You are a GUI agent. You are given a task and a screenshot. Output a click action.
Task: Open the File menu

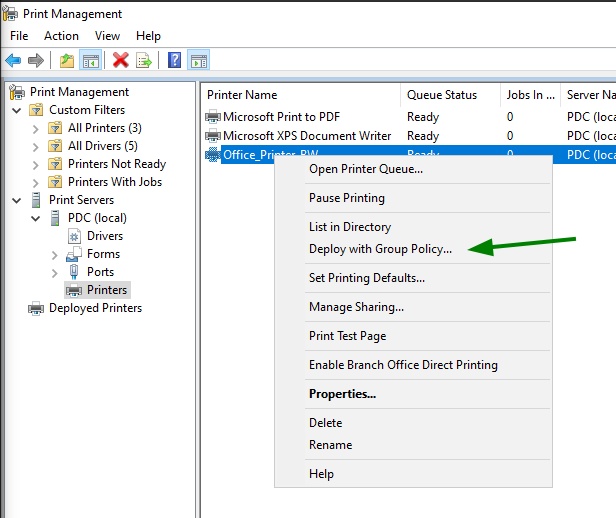[19, 36]
